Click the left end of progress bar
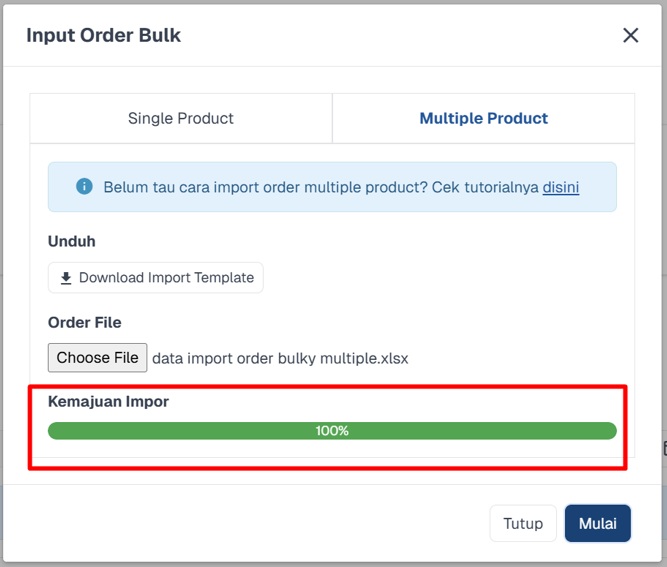 pyautogui.click(x=55, y=431)
